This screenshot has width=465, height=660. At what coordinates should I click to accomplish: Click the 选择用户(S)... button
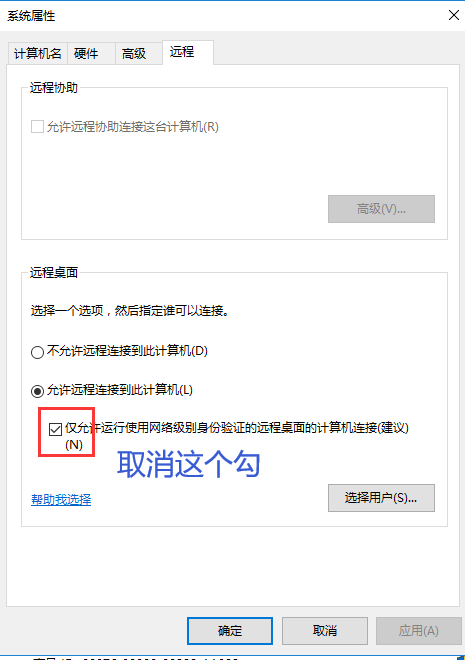click(381, 498)
